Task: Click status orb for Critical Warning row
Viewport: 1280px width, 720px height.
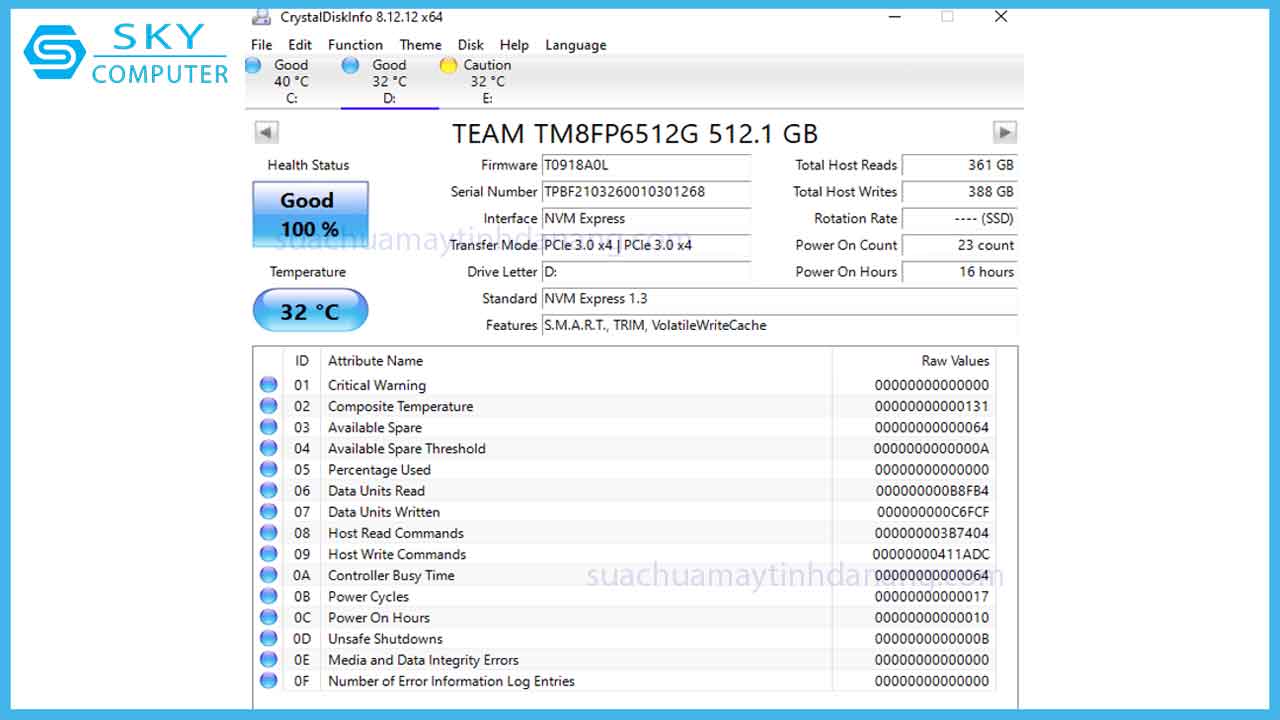Action: [x=269, y=384]
